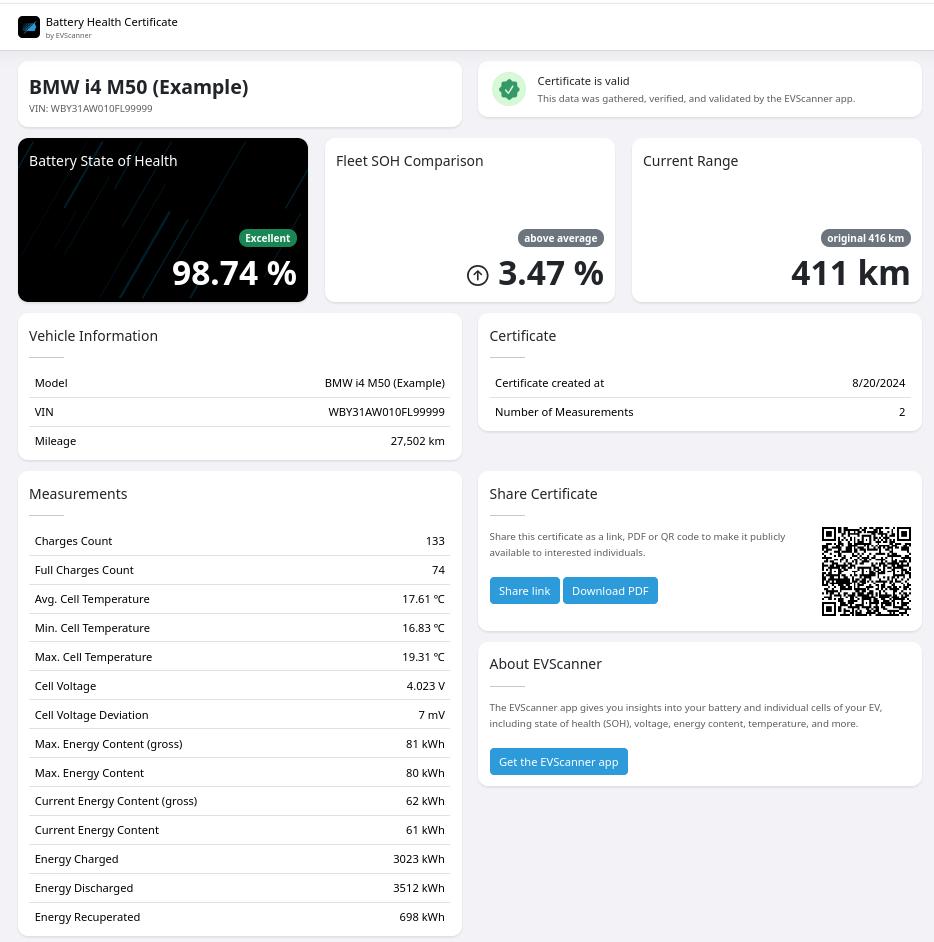Click the BMW i4 M50 (Example) heading
The width and height of the screenshot is (934, 942).
pos(139,87)
